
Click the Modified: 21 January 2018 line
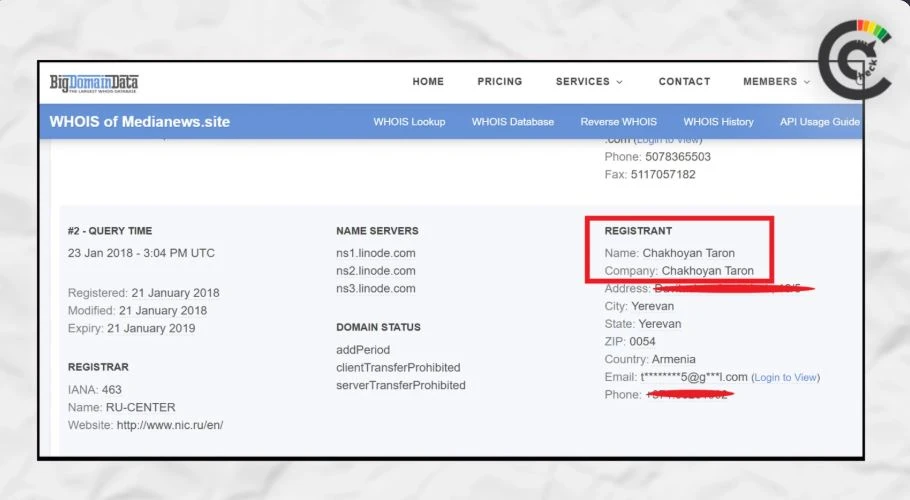137,311
